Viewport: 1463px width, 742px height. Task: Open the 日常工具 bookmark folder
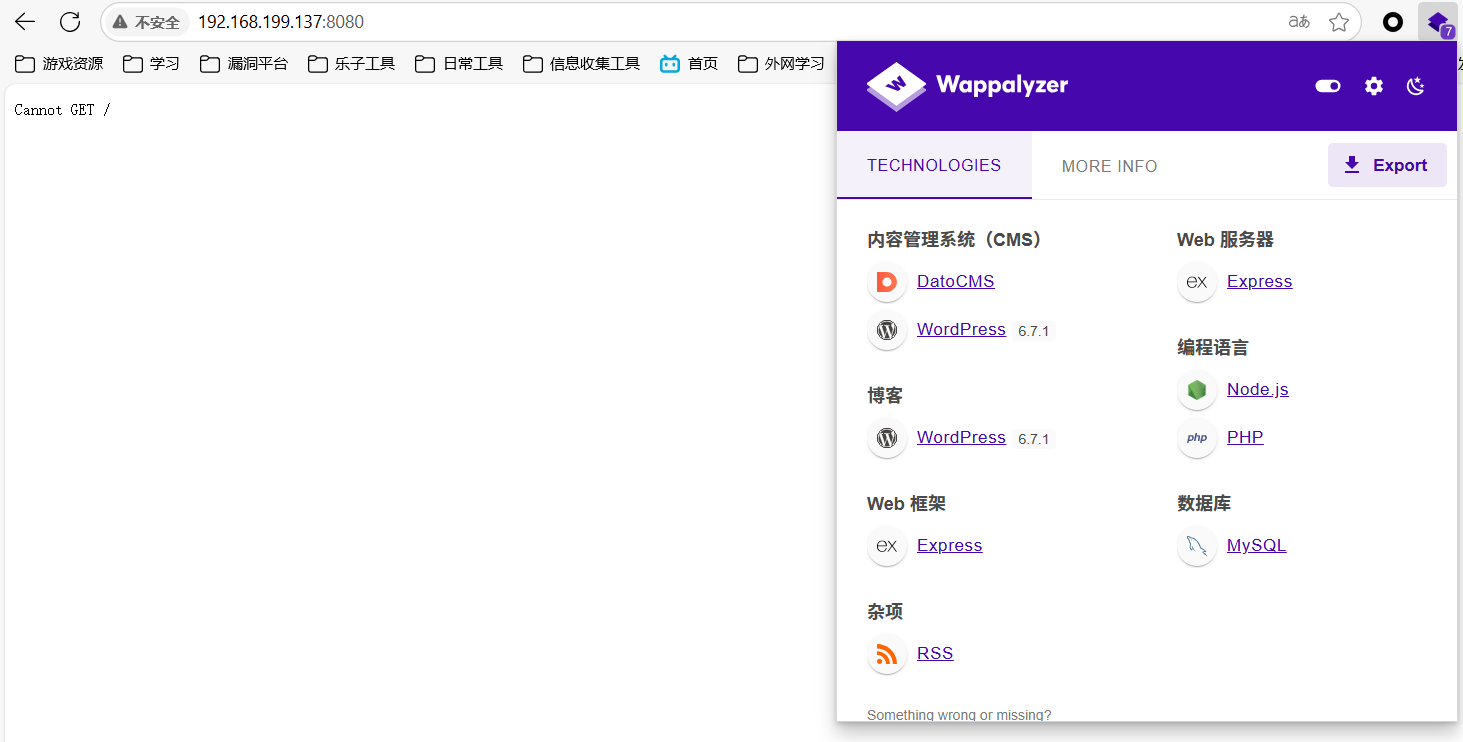pos(459,64)
